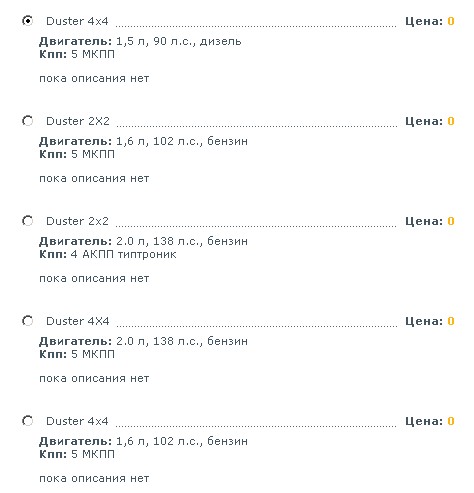The image size is (474, 493).
Task: Click the last Duster 4x4 title, 102 л.с.
Action: [77, 421]
